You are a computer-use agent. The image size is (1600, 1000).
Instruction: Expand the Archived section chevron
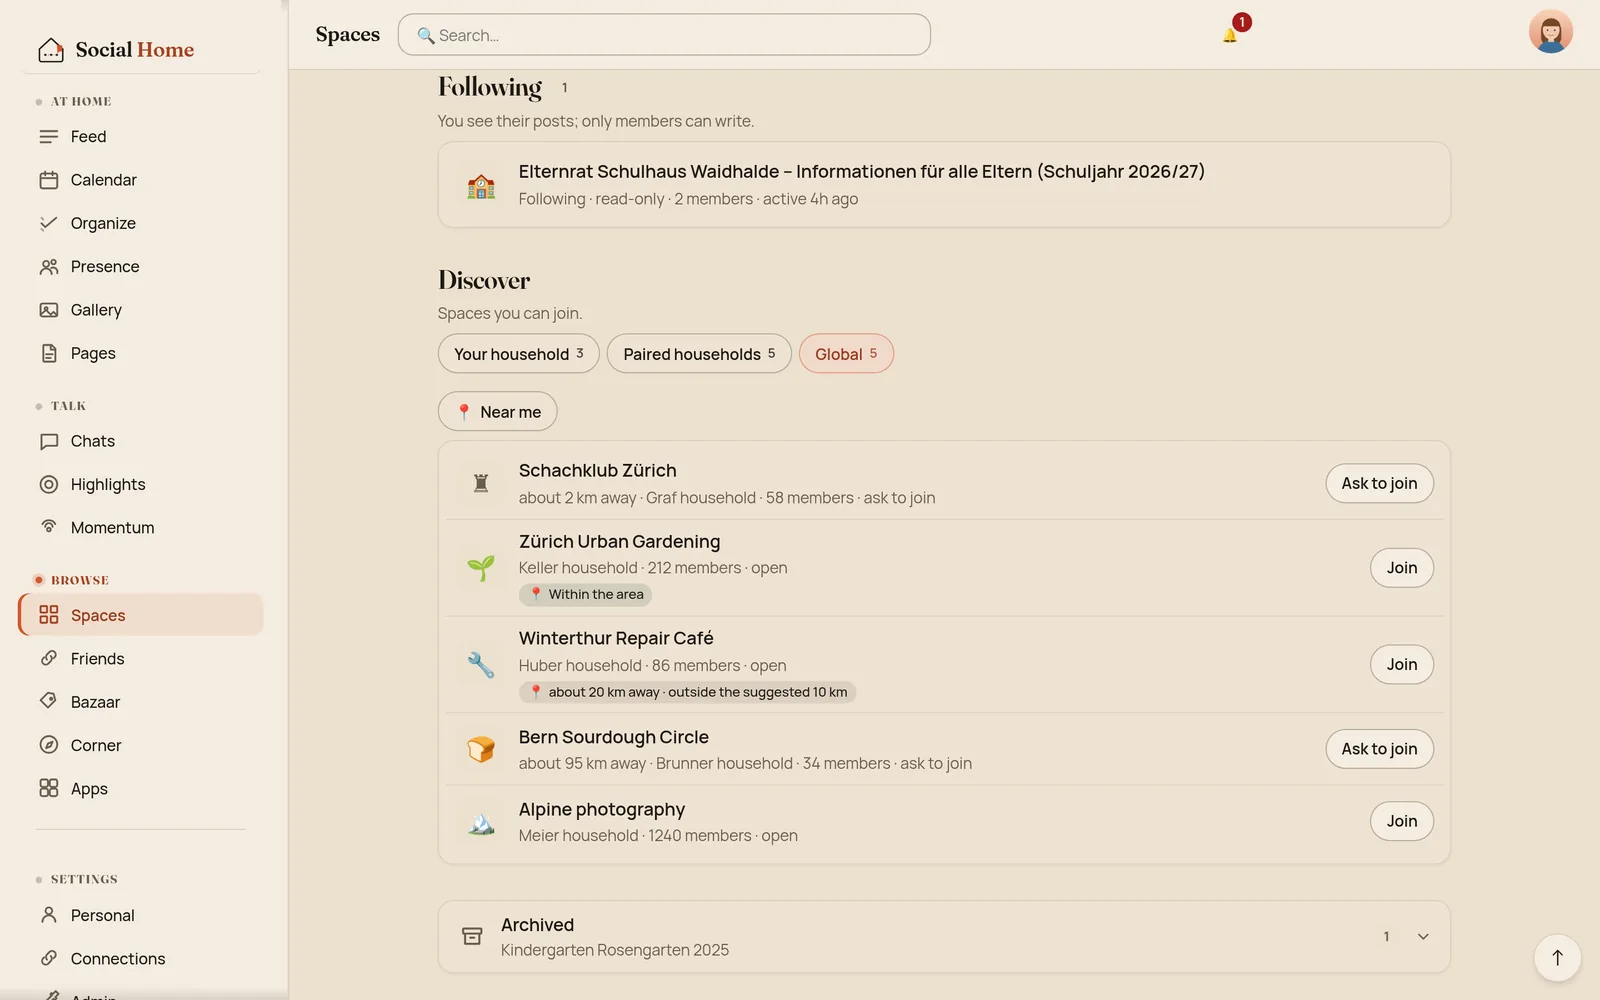pyautogui.click(x=1423, y=937)
